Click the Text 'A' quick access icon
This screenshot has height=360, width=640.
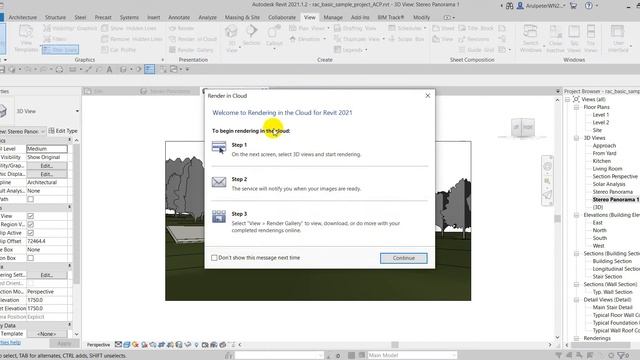(x=109, y=69)
